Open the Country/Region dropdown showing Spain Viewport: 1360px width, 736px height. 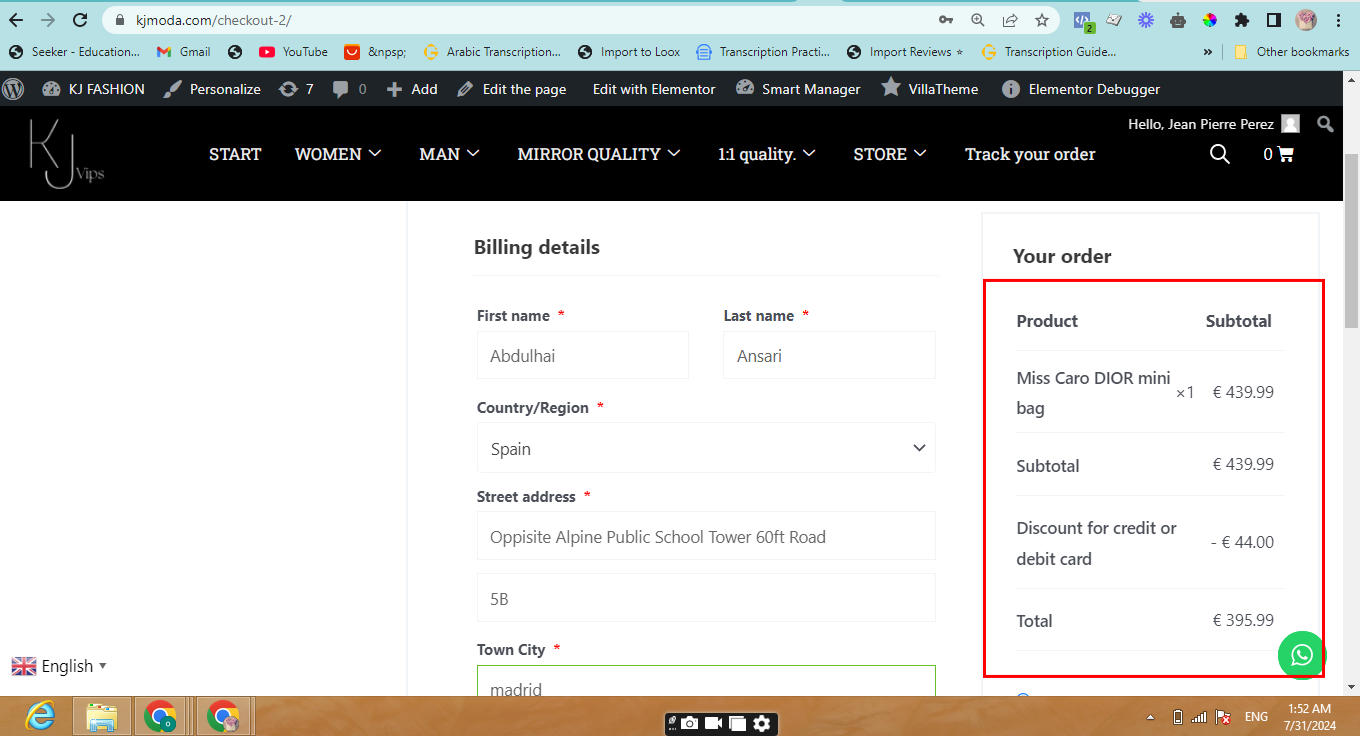point(706,448)
